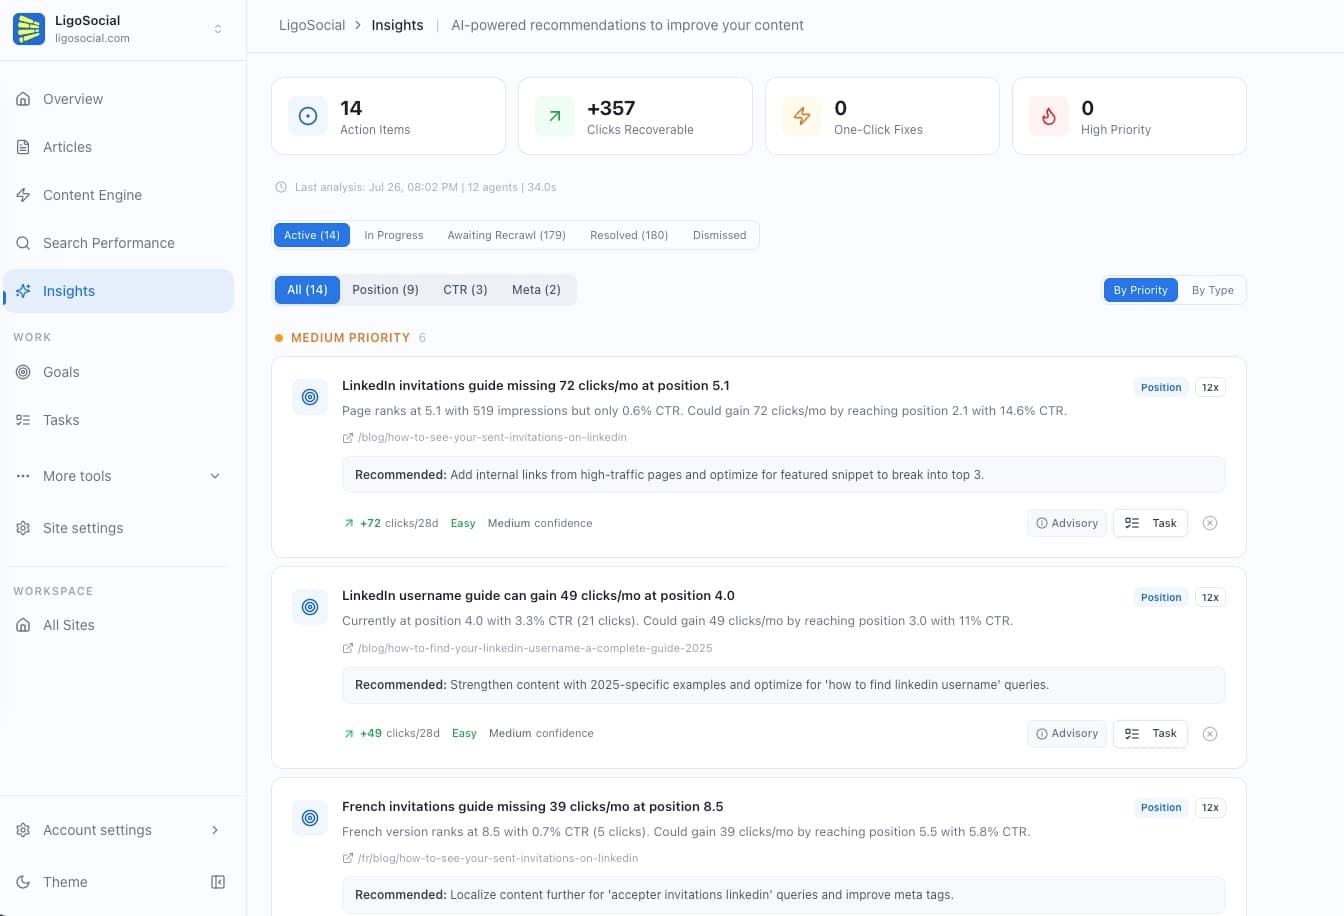Viewport: 1344px width, 916px height.
Task: Click Position tag on LinkedIn invitations card
Action: point(1161,387)
